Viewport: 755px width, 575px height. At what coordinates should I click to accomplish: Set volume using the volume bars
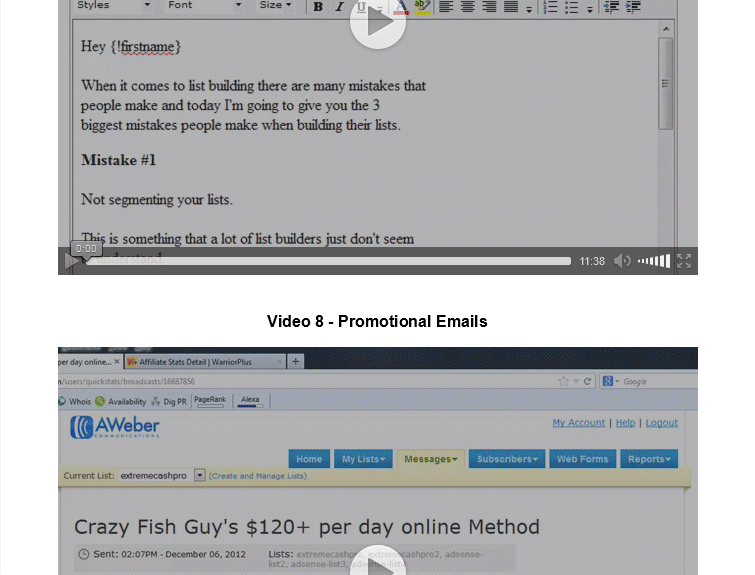pyautogui.click(x=654, y=261)
